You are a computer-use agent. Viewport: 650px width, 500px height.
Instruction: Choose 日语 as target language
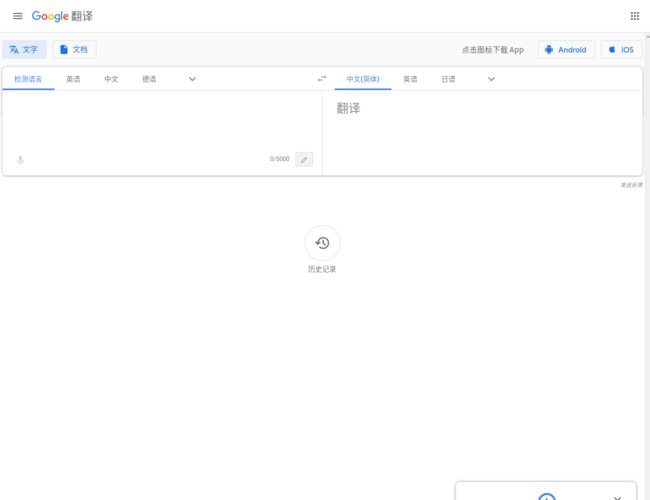(448, 79)
